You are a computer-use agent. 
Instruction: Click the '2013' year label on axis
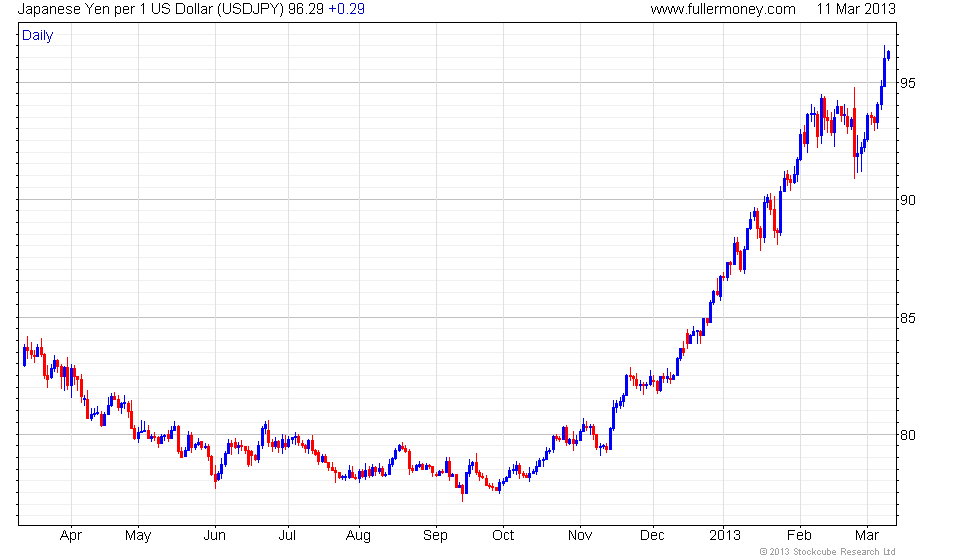tap(724, 536)
